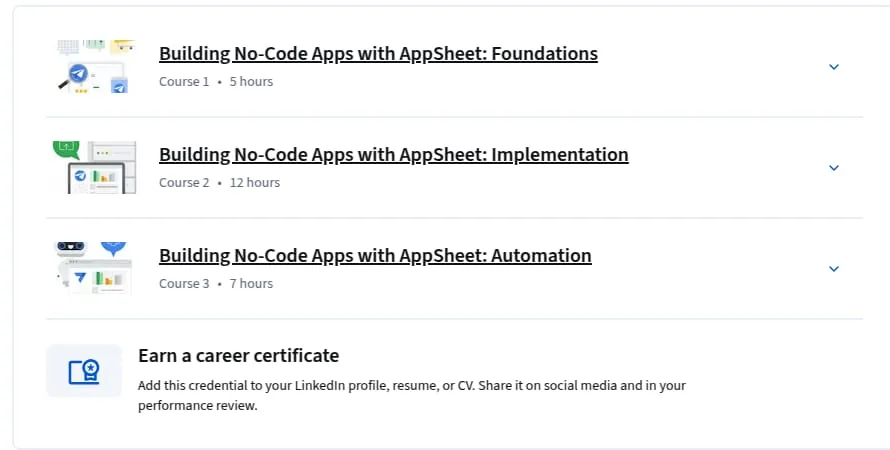Image resolution: width=890 pixels, height=450 pixels.
Task: Open Building No-Code Apps with AppSheet: Implementation link
Action: (x=393, y=154)
